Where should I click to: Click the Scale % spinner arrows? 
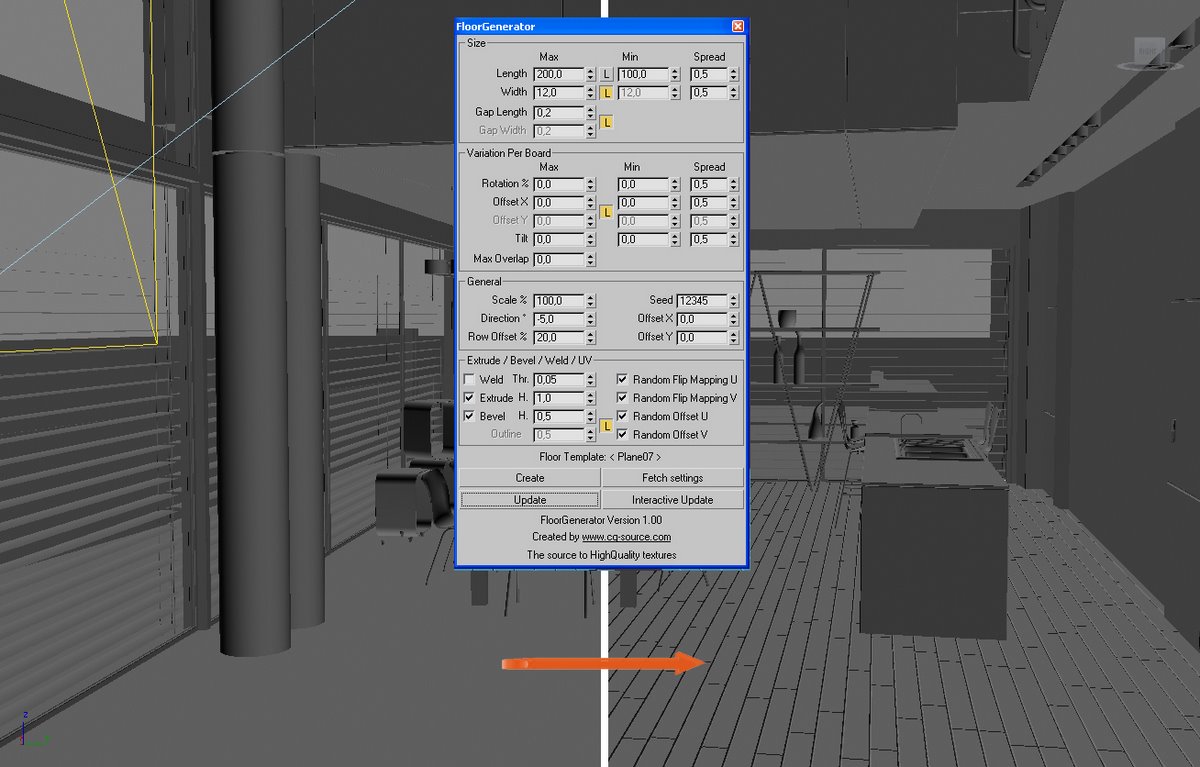(x=591, y=300)
